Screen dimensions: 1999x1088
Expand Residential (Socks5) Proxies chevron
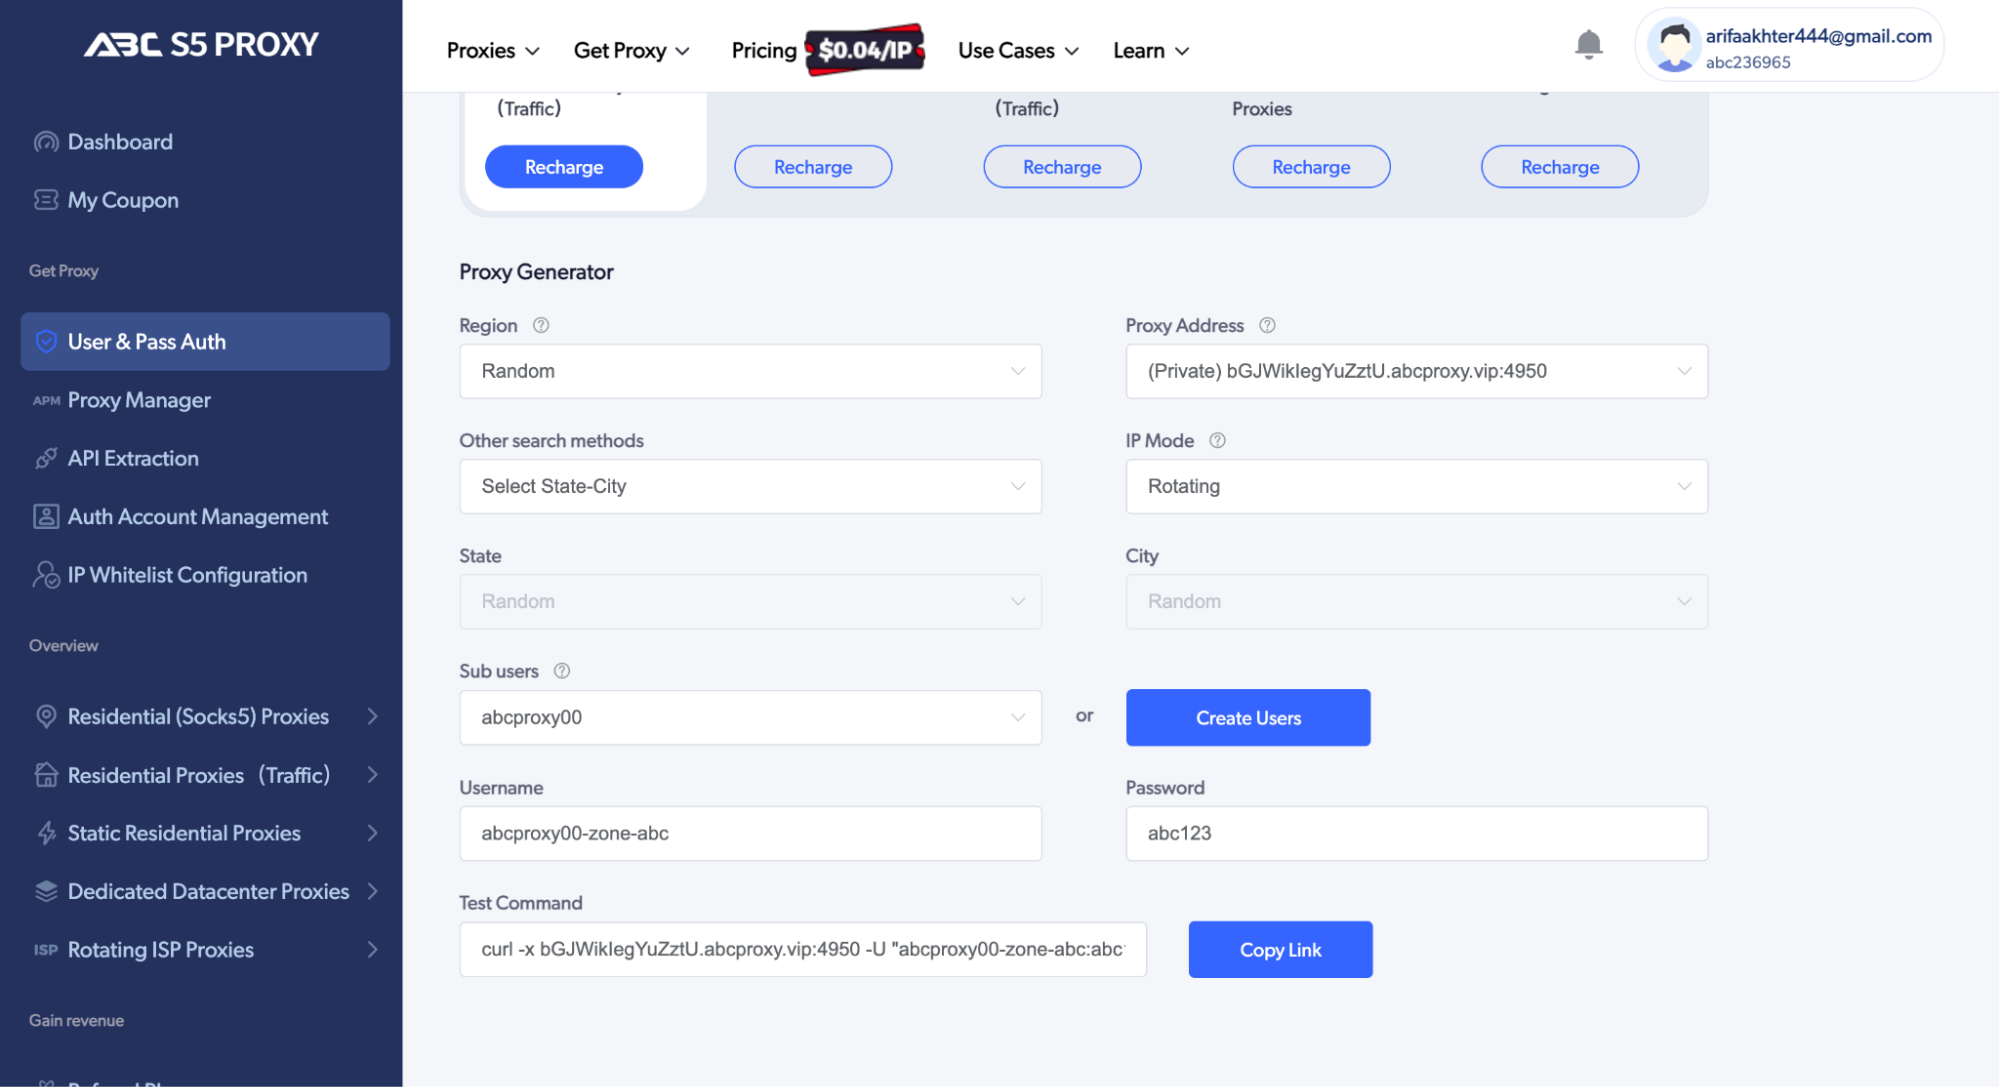372,717
